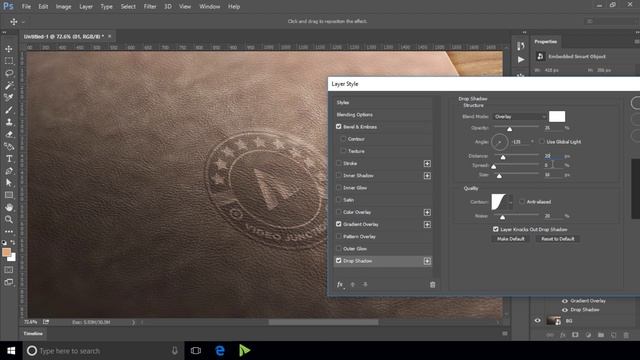The width and height of the screenshot is (640, 360).
Task: Create adjustment layer icon in Layers panel
Action: pyautogui.click(x=588, y=335)
